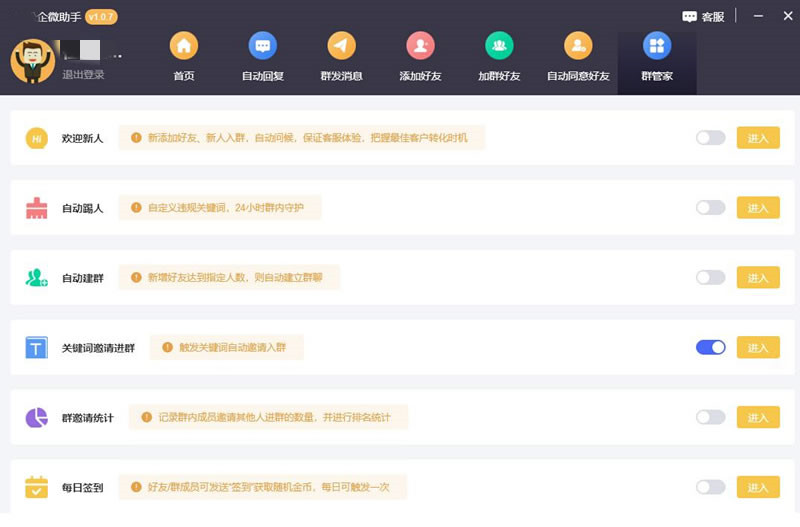The height and width of the screenshot is (527, 800).
Task: Switch to the 首页 tab label
Action: point(184,76)
